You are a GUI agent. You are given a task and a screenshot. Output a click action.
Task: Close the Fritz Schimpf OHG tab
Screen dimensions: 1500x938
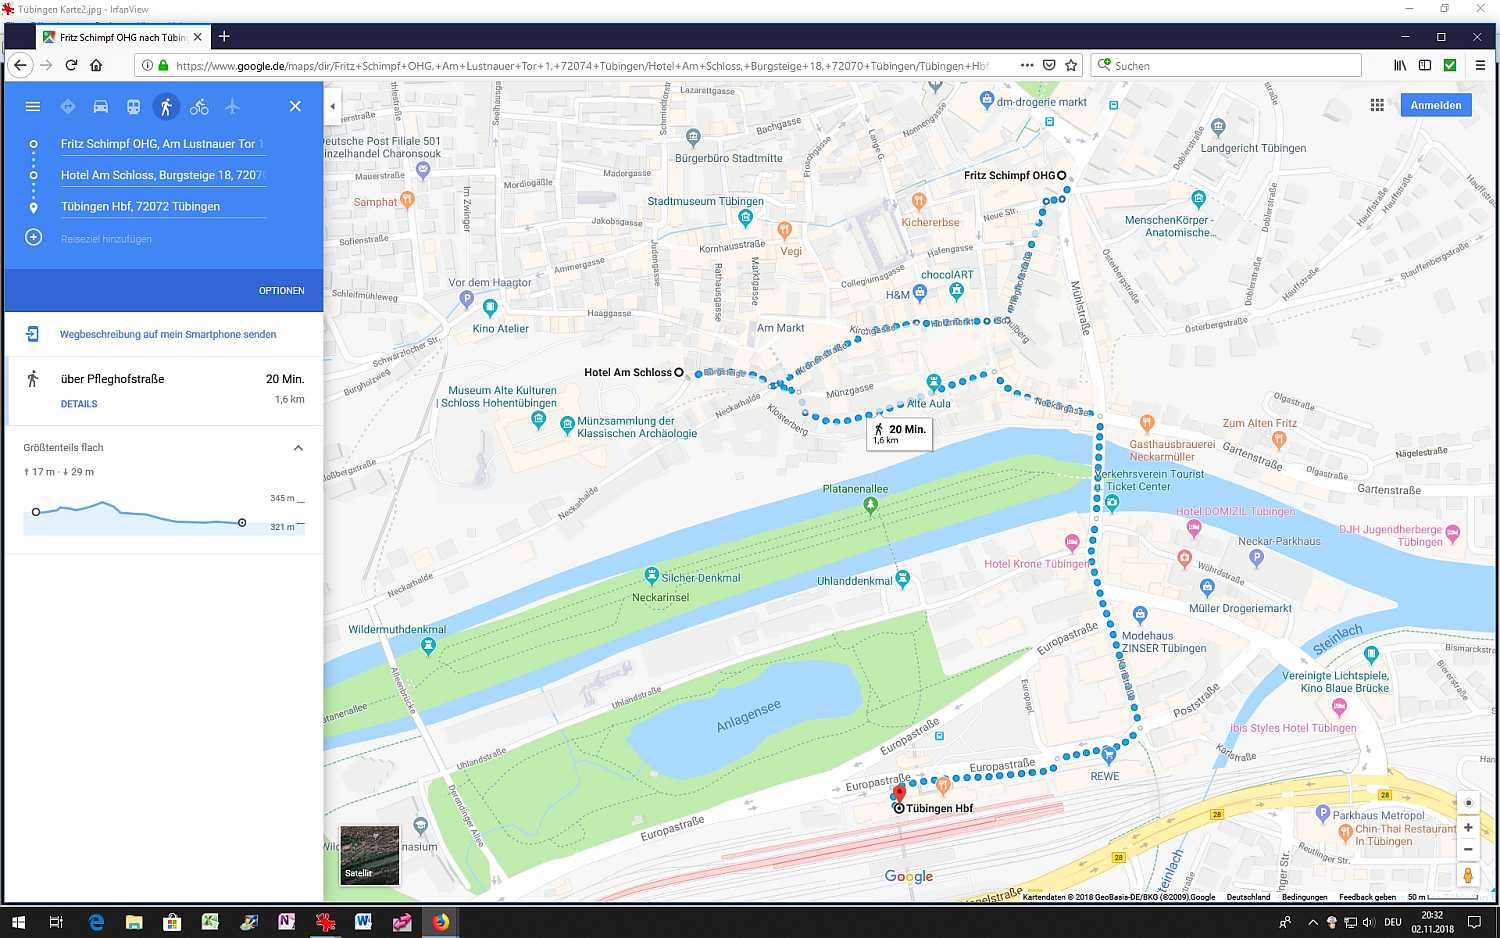coord(198,37)
